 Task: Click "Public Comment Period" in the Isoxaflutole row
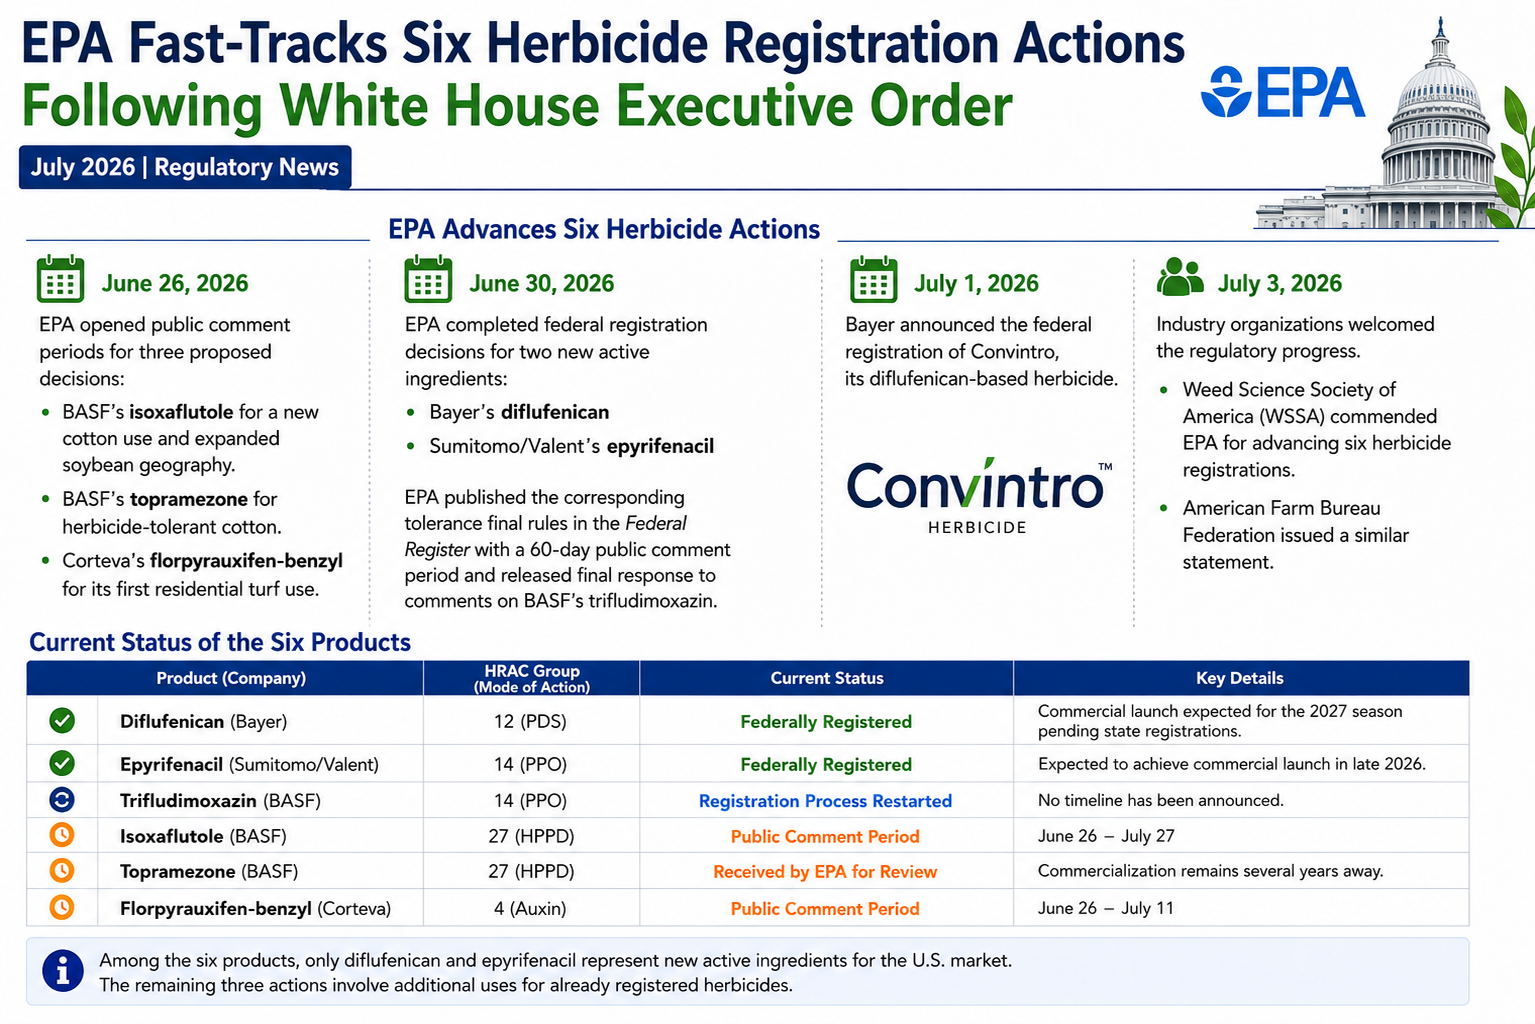(x=825, y=837)
